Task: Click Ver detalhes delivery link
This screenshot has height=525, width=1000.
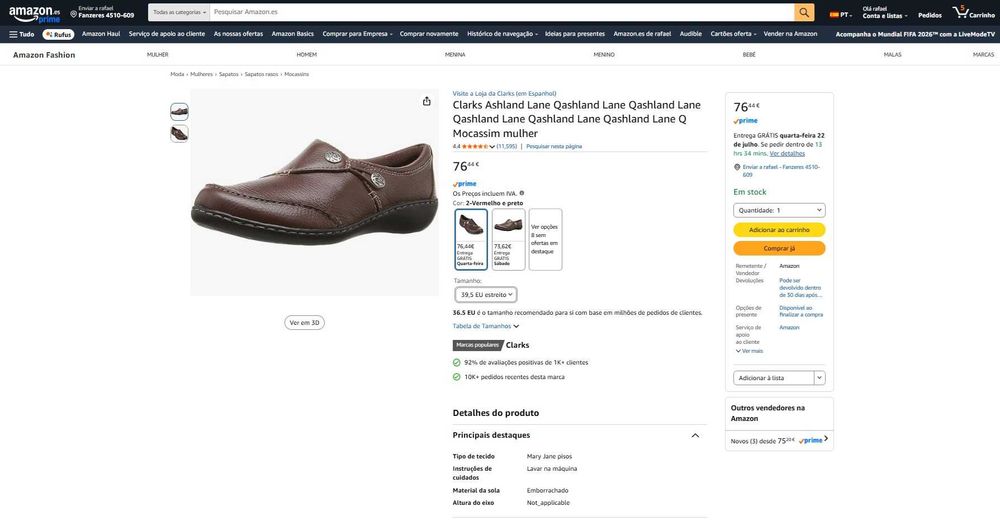Action: tap(787, 154)
